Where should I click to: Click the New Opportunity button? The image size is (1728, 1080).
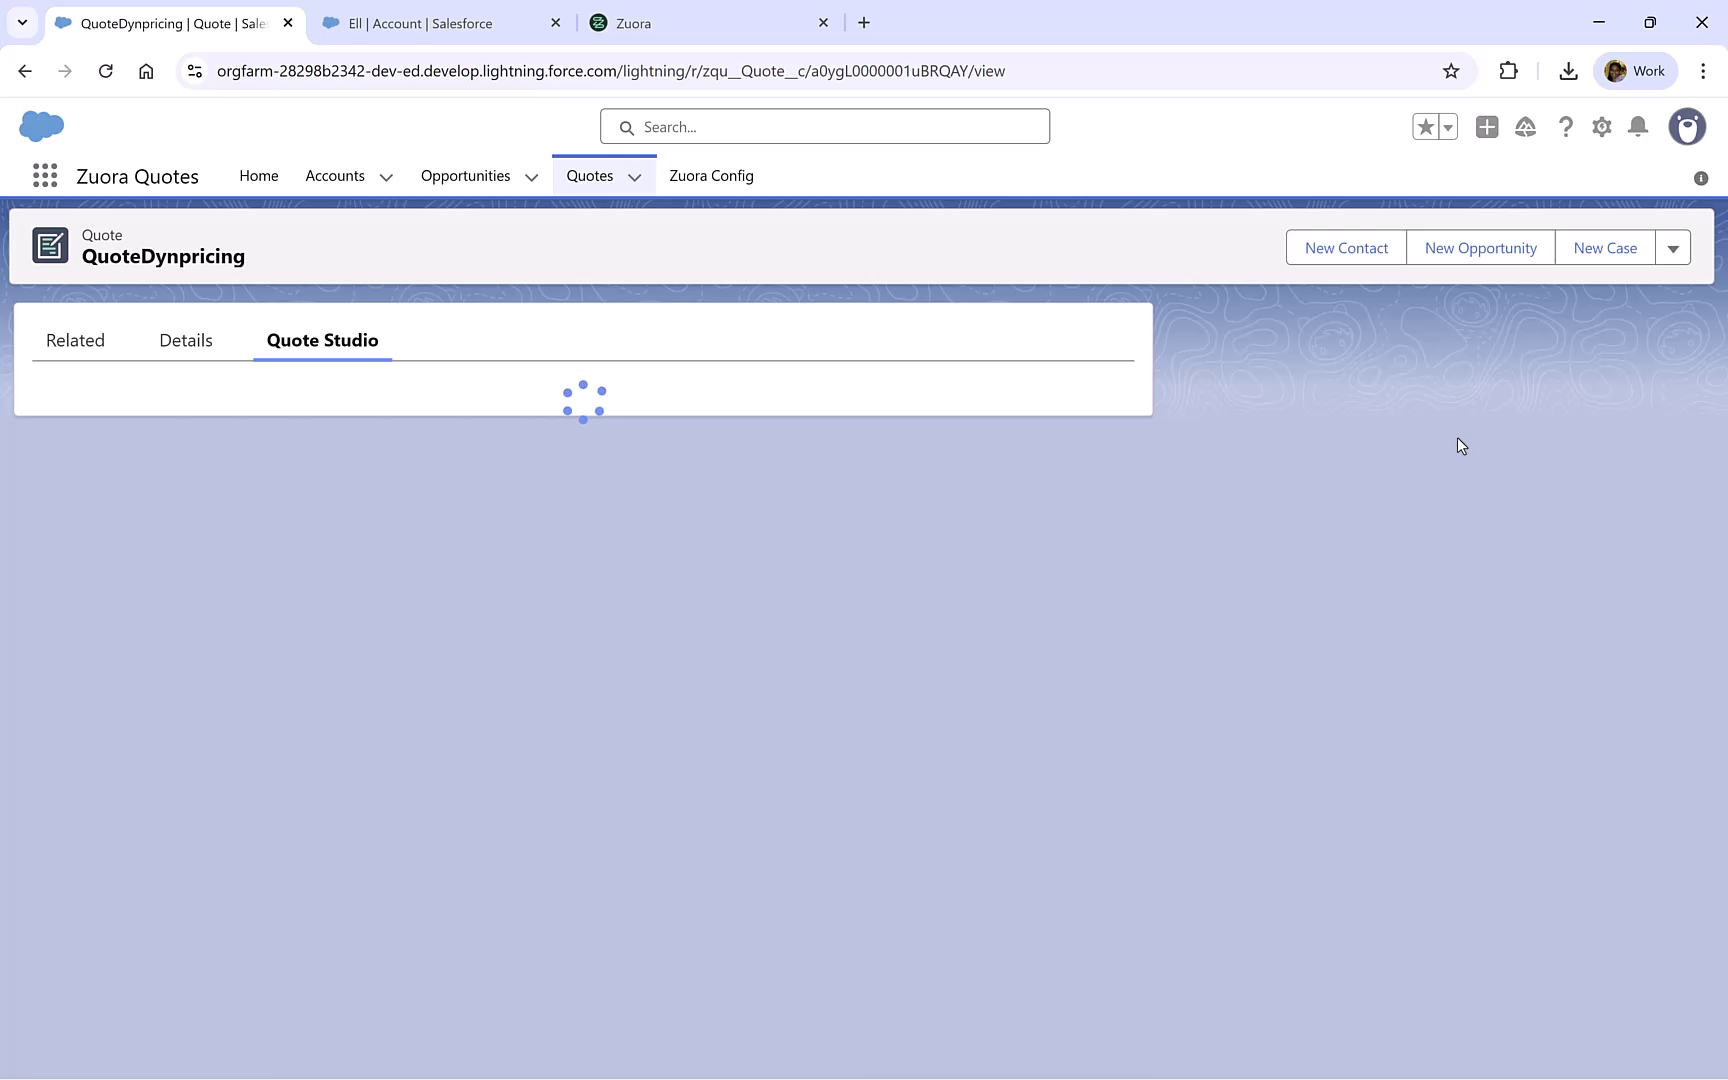(1481, 247)
